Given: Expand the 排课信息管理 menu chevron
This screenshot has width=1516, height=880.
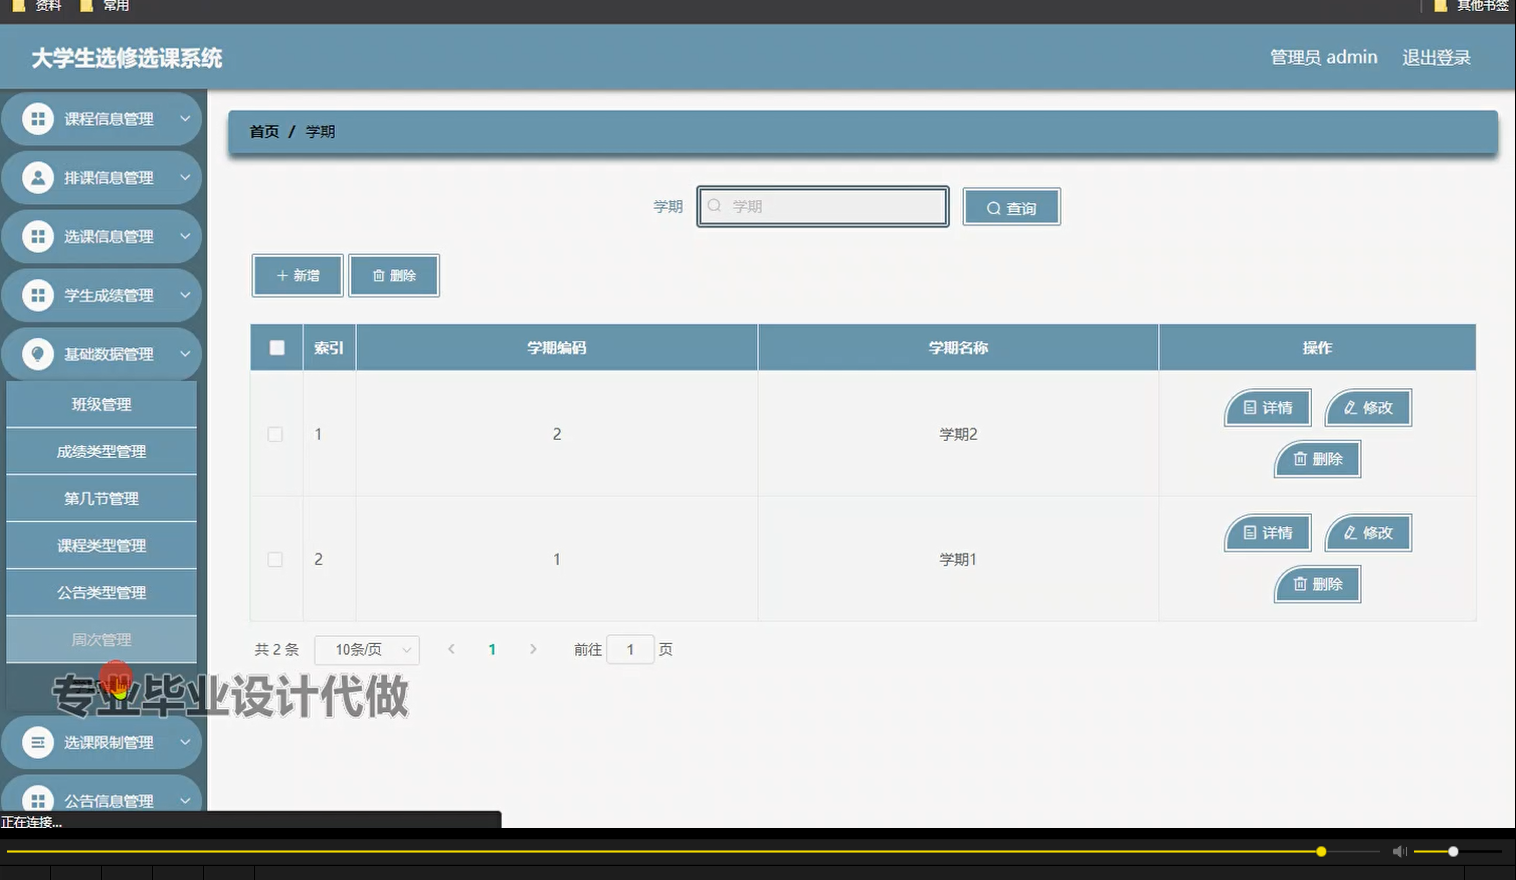Looking at the screenshot, I should (x=185, y=178).
